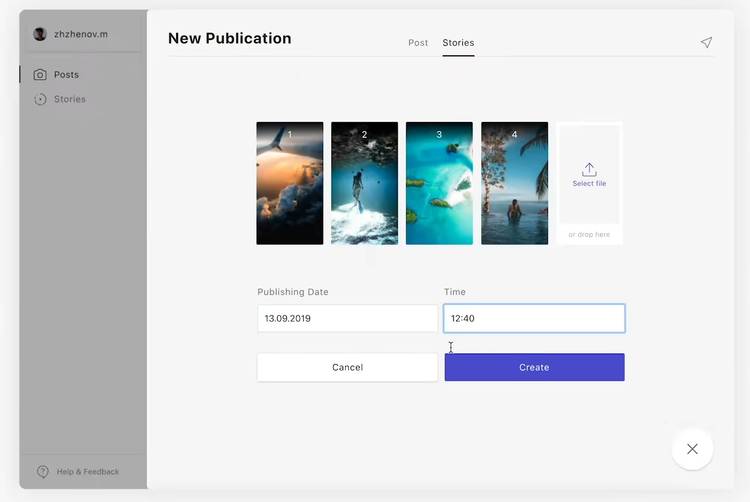Screen dimensions: 750x502
Task: Open Stories in the sidebar
Action: (69, 99)
